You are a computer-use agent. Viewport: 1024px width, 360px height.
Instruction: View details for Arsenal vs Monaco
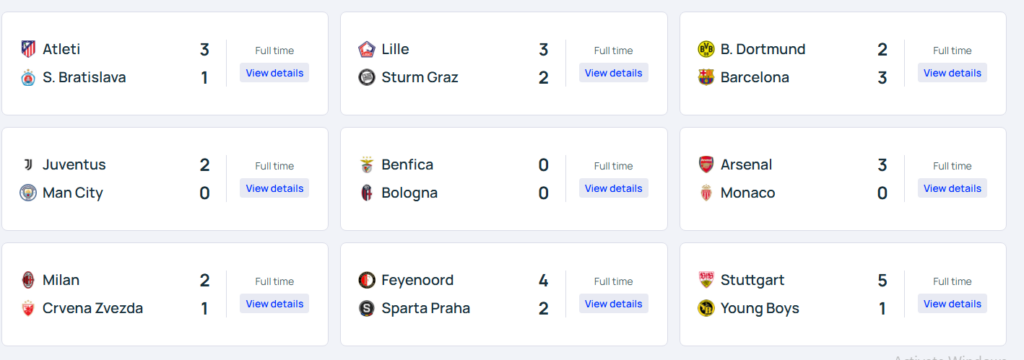point(952,188)
